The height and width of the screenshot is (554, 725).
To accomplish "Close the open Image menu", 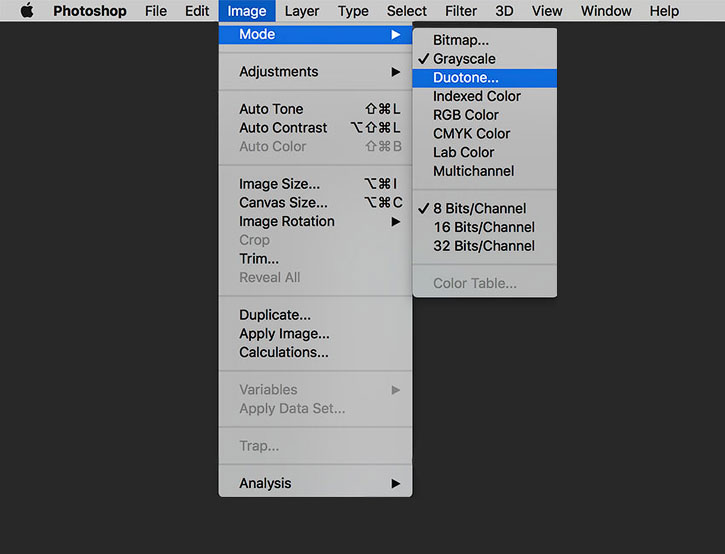I will (x=247, y=11).
